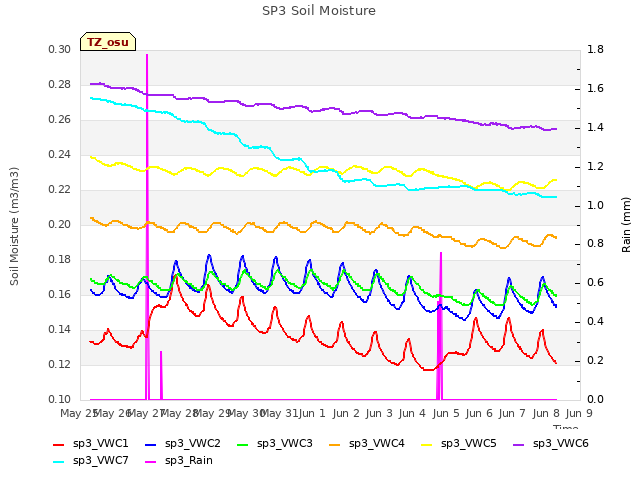Click the Jun 9 date tick label
640x480 pixels.
[579, 414]
